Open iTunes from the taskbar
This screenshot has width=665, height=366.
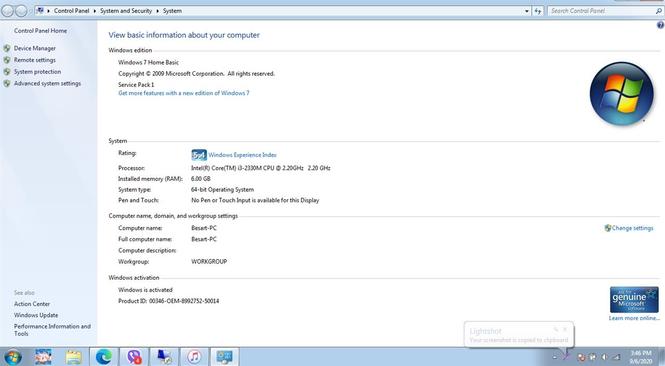coord(194,357)
